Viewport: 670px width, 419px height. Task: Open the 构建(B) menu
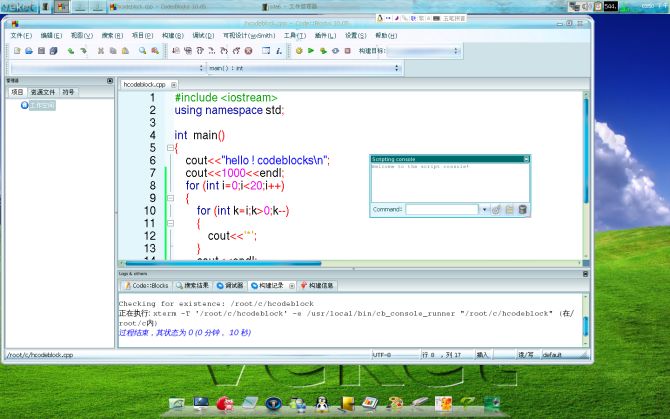click(173, 35)
